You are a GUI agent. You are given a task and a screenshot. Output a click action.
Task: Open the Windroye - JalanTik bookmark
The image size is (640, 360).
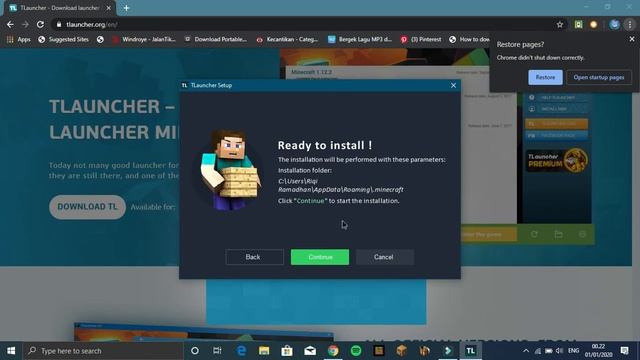click(144, 40)
